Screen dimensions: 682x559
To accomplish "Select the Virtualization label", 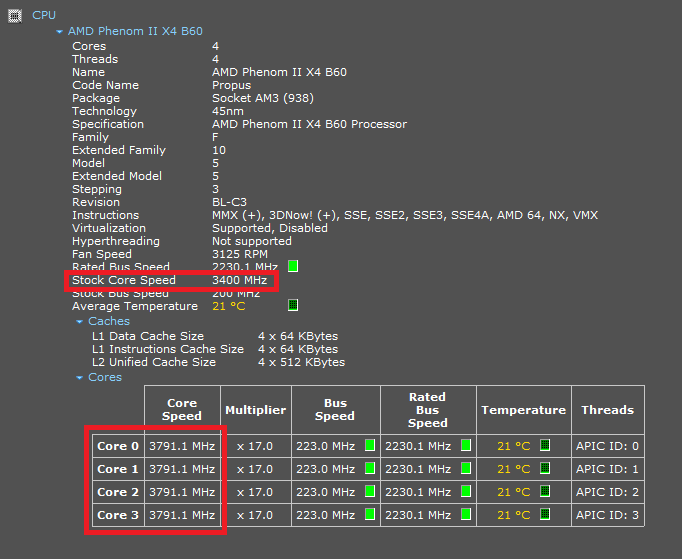I will point(109,228).
